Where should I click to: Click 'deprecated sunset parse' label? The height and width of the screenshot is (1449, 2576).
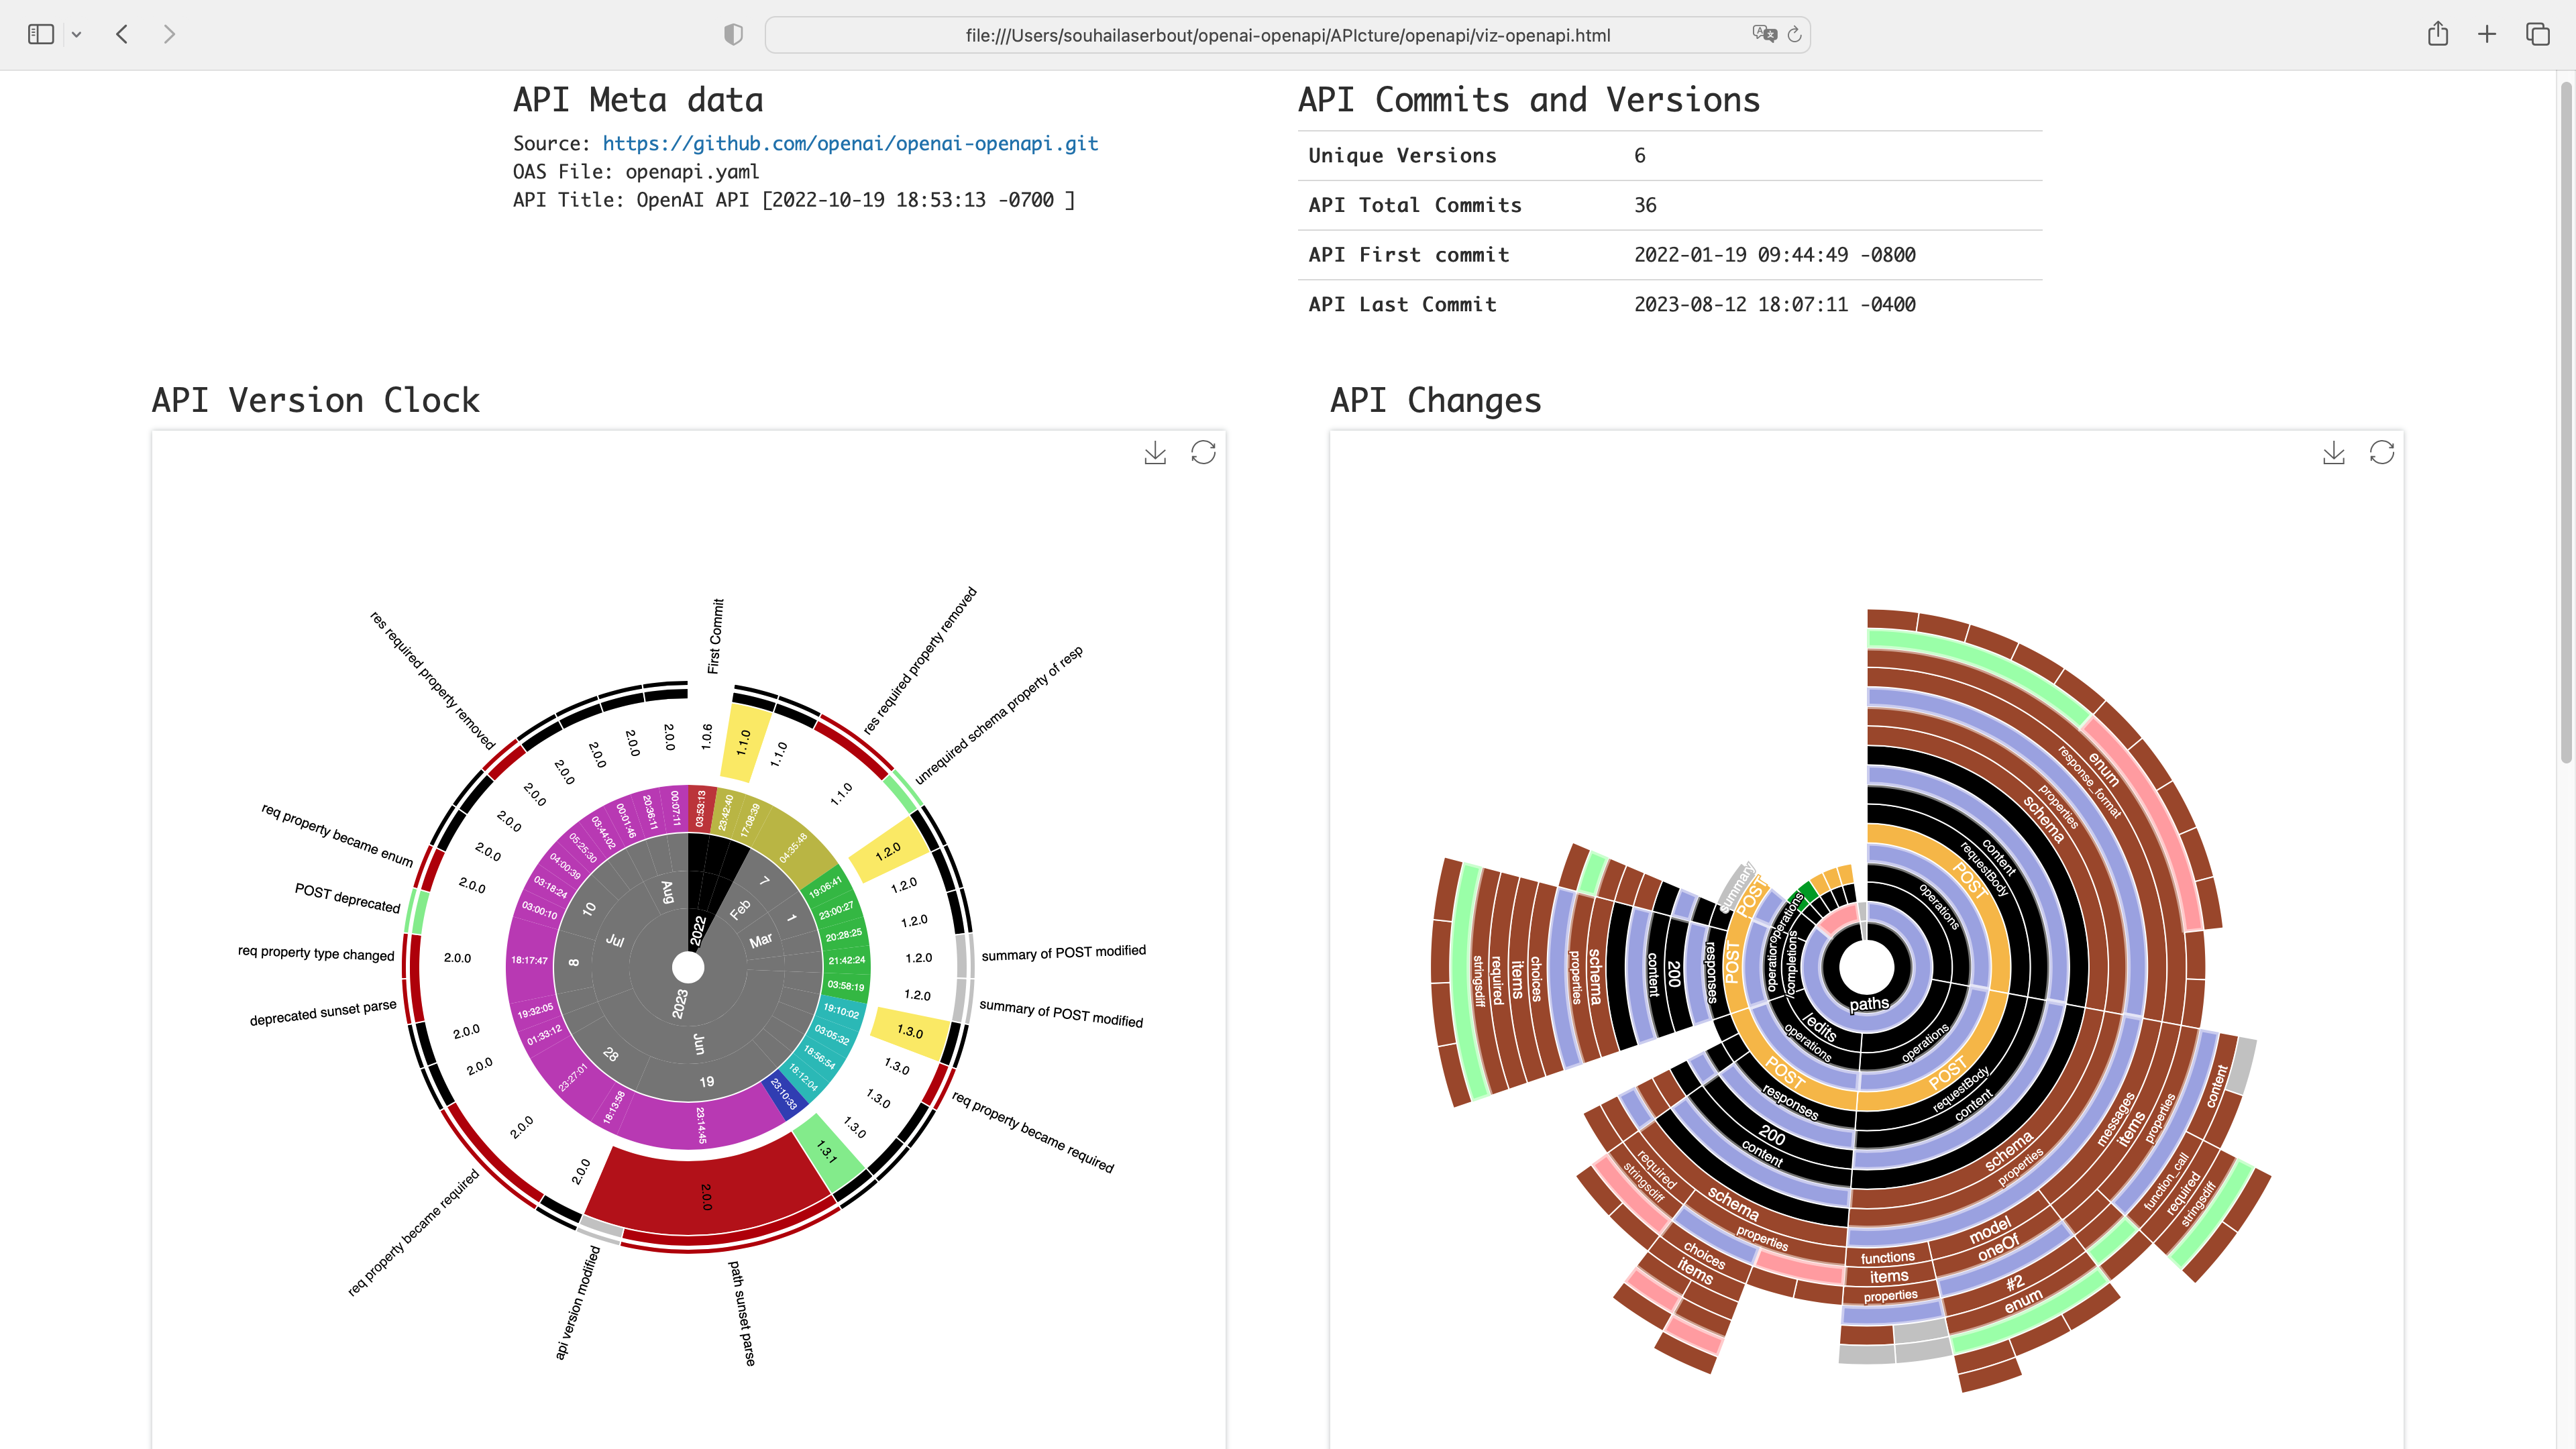323,1013
